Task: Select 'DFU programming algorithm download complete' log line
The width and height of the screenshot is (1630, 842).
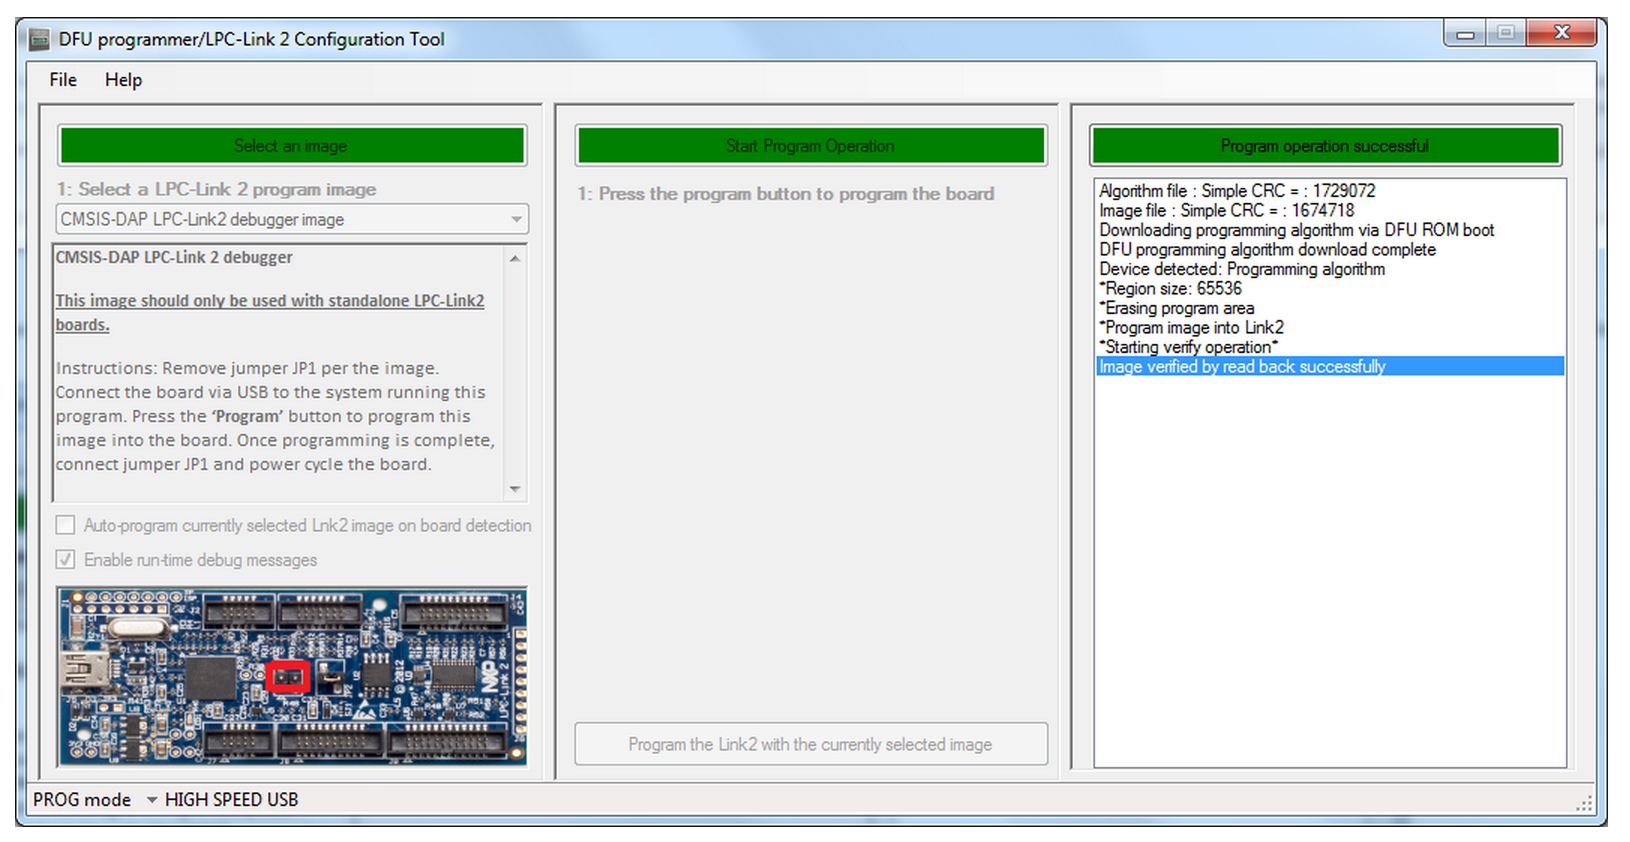Action: (1329, 249)
